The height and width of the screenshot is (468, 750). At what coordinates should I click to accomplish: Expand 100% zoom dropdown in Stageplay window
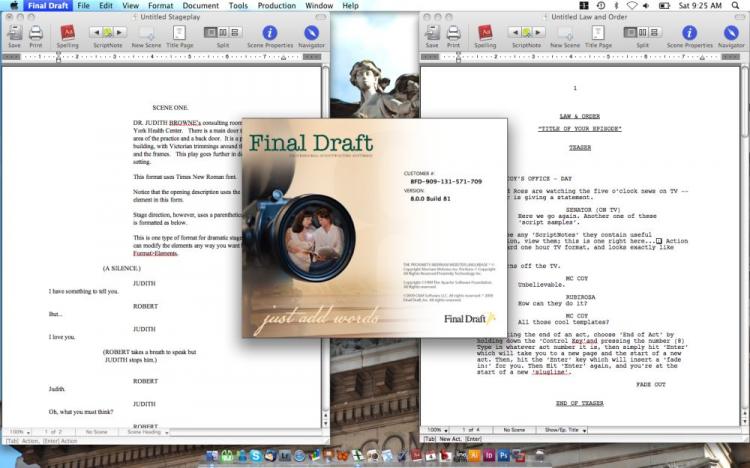[x=18, y=431]
